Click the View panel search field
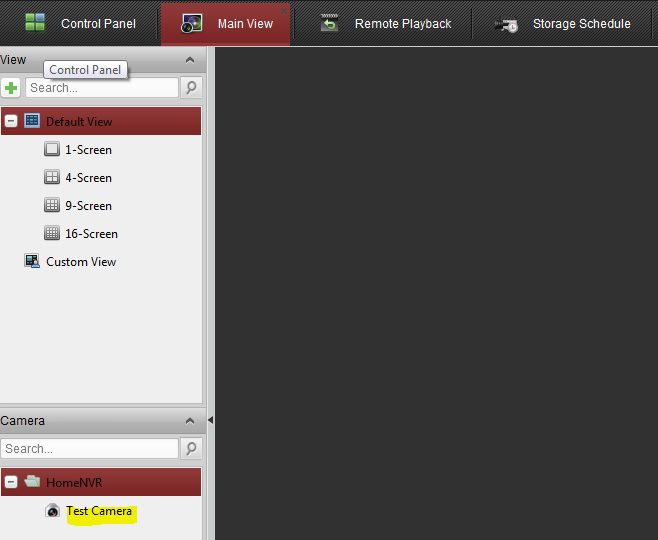Image resolution: width=658 pixels, height=540 pixels. click(101, 88)
